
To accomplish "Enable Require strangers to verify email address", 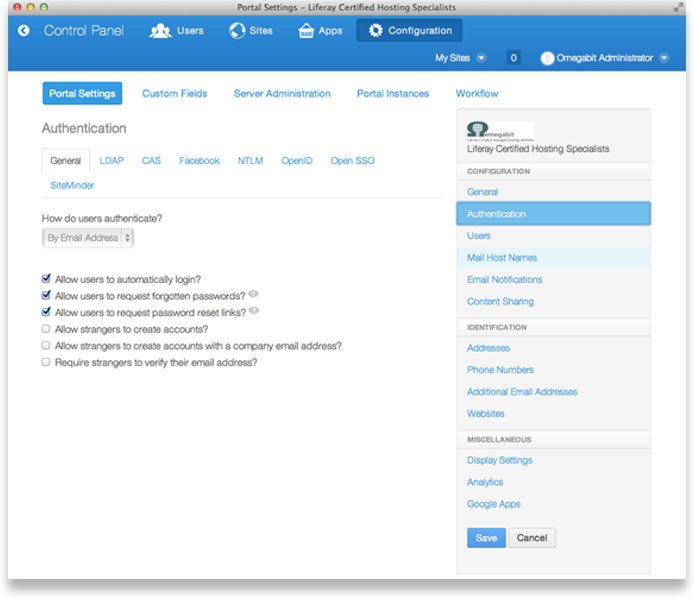I will point(46,362).
